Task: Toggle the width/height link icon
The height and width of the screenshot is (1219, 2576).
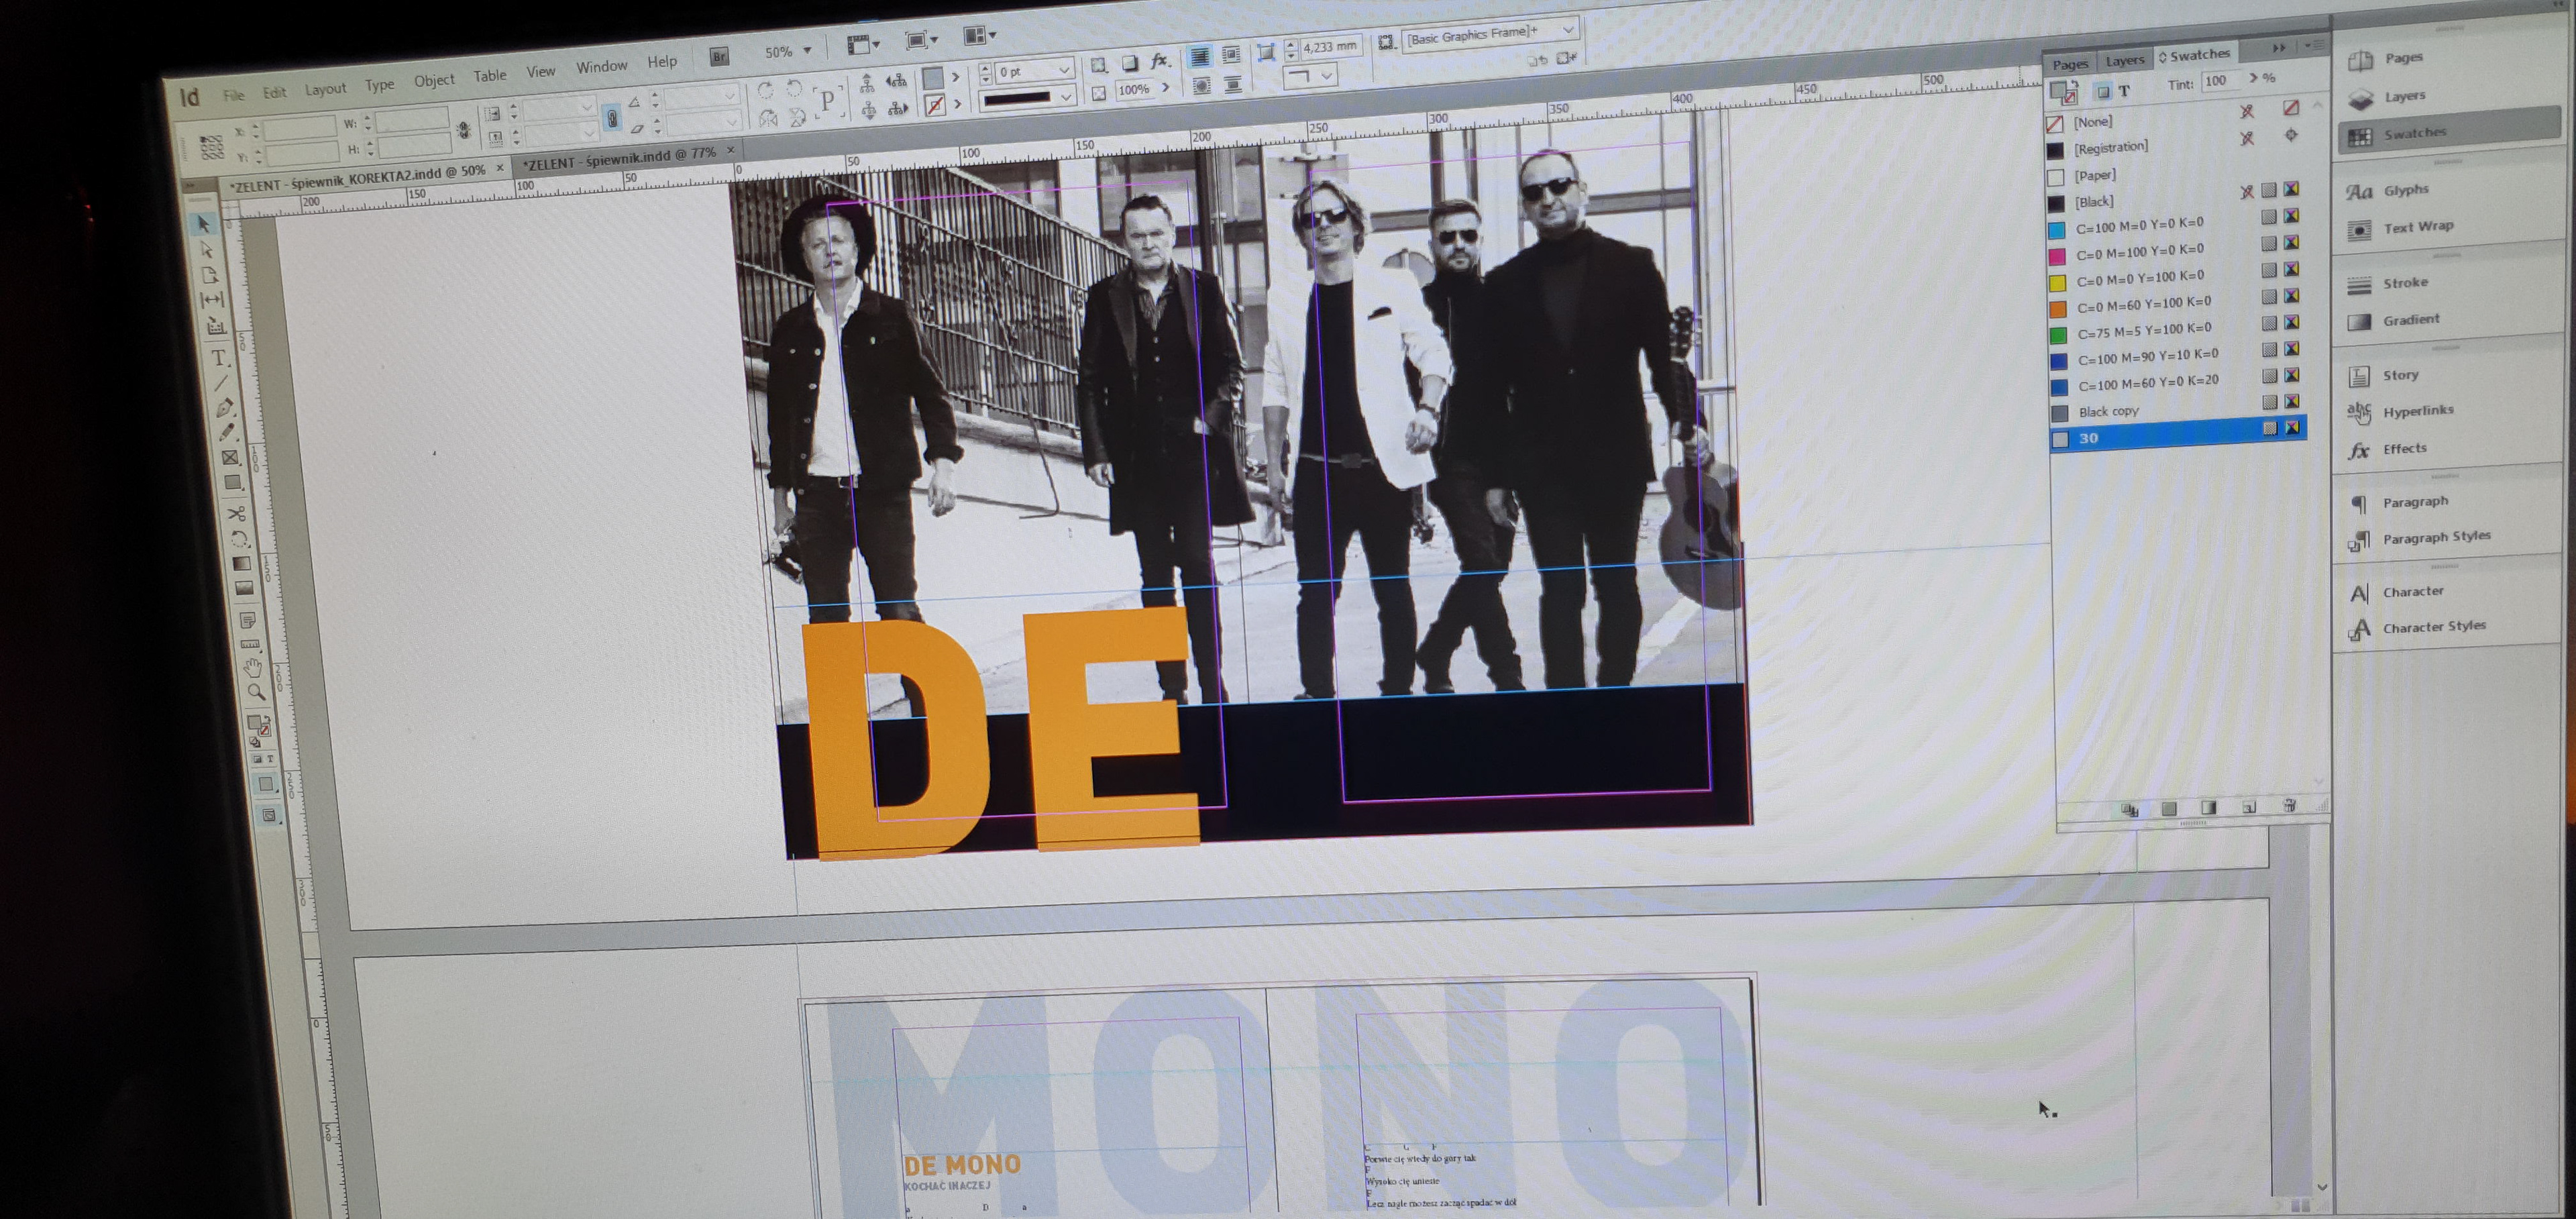Action: (463, 130)
